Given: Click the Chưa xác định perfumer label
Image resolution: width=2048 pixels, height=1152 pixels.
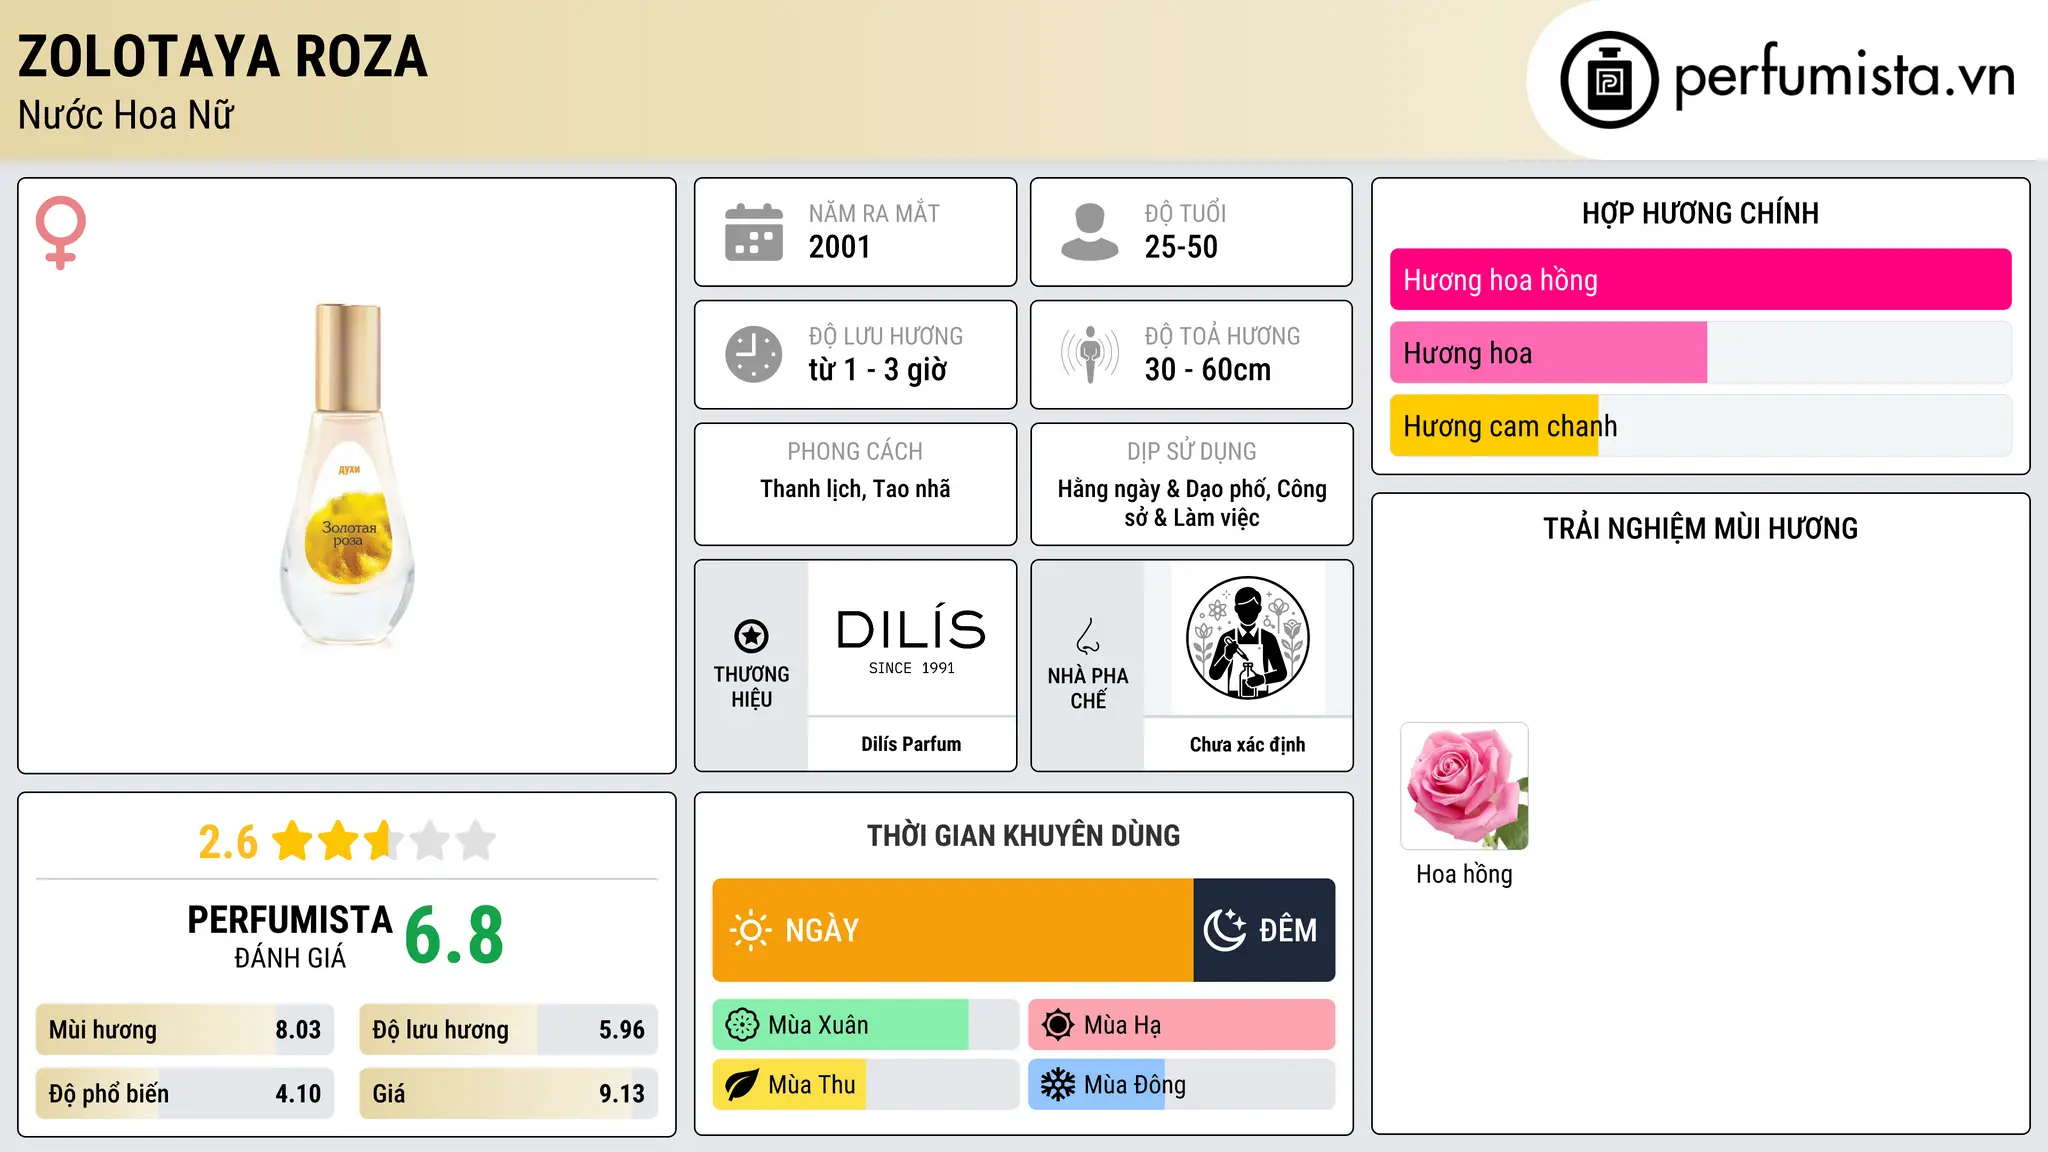Looking at the screenshot, I should point(1247,744).
